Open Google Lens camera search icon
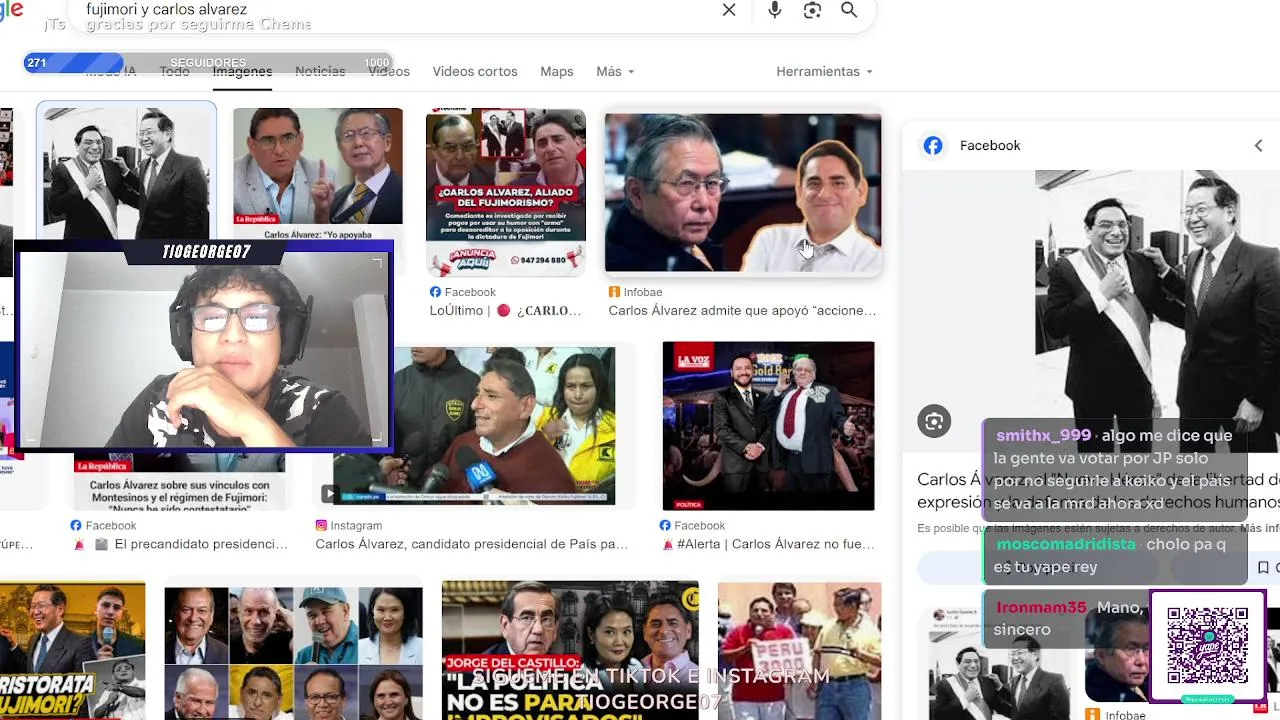Viewport: 1280px width, 720px height. 812,10
